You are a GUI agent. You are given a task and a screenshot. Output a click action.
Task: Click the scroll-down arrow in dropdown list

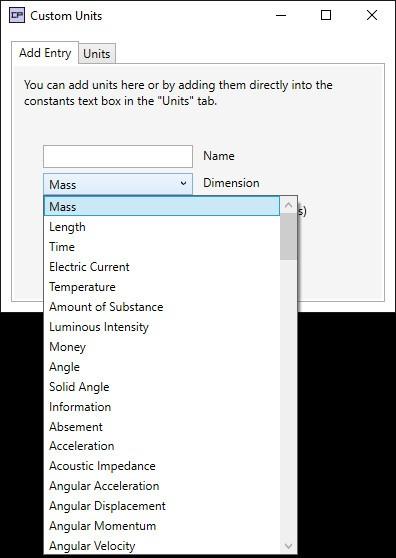click(x=288, y=546)
